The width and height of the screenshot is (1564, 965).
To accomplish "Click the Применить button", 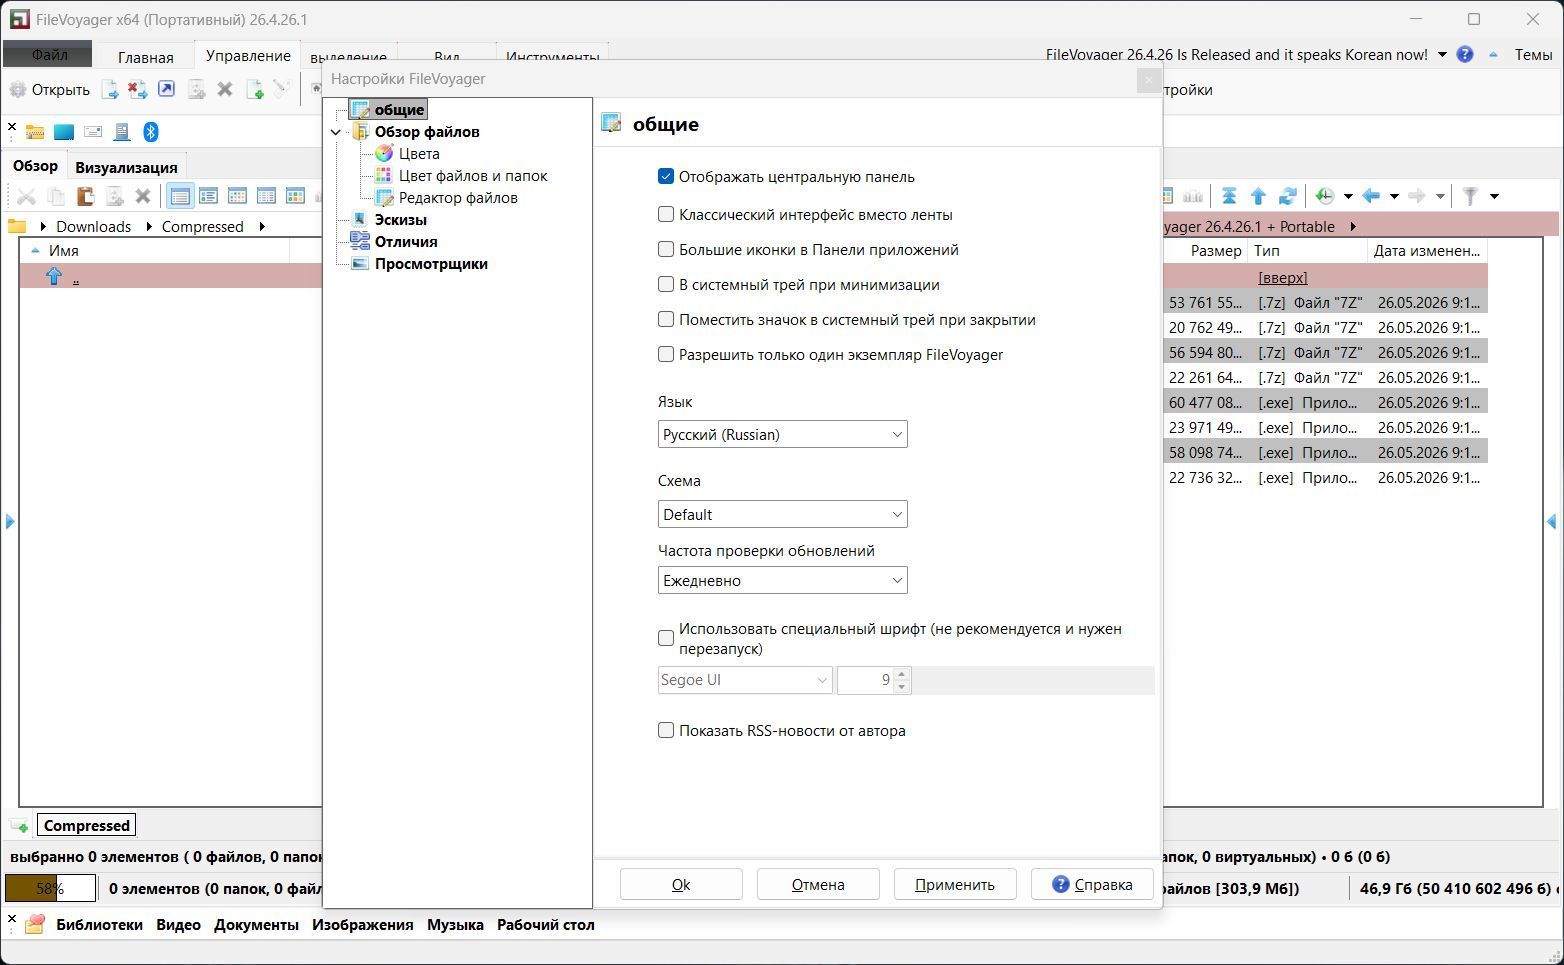I will click(954, 884).
